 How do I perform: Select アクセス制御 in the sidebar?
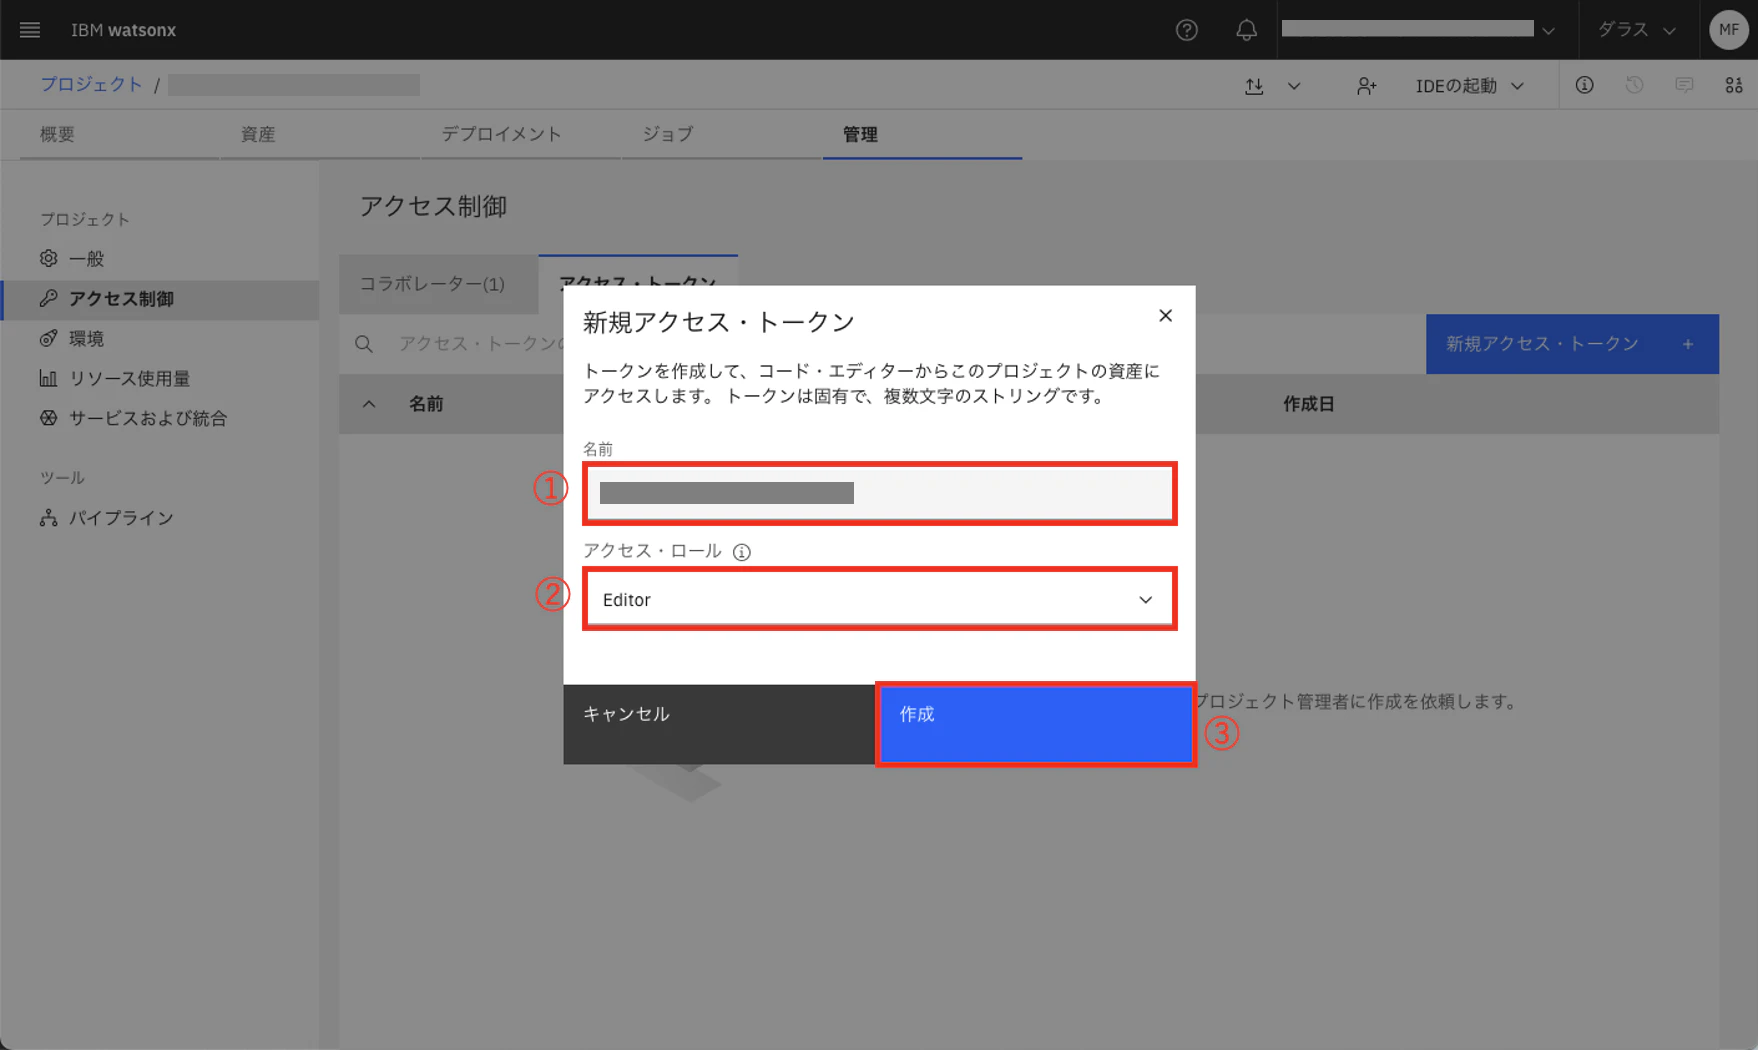(160, 299)
